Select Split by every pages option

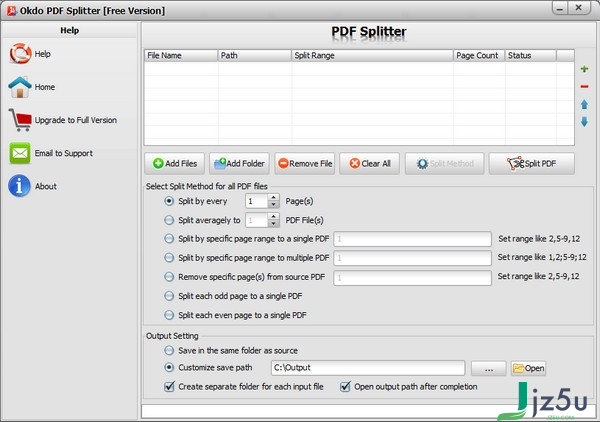(169, 201)
